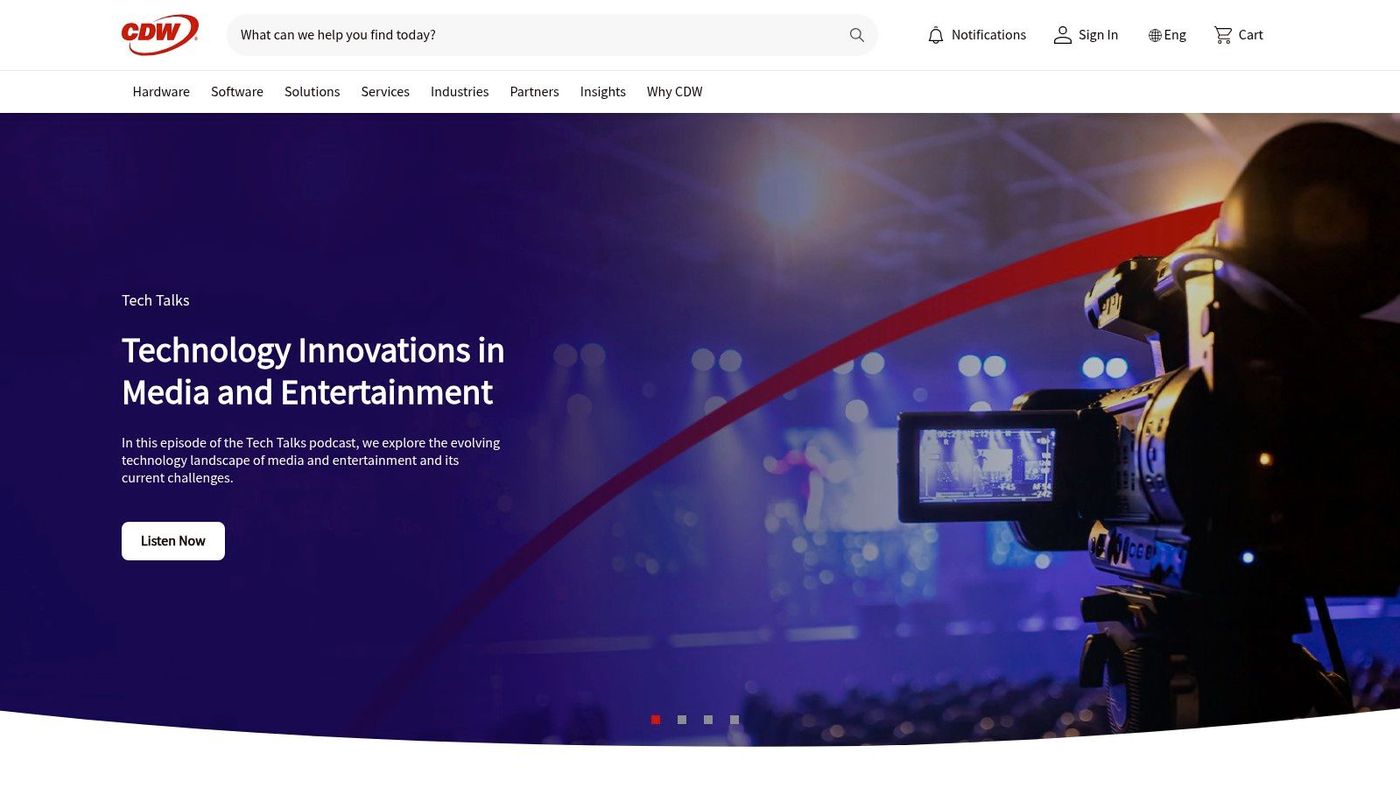This screenshot has width=1400, height=788.
Task: Click the headline 'Technology Innovations in Media and Entertainment'
Action: click(313, 371)
